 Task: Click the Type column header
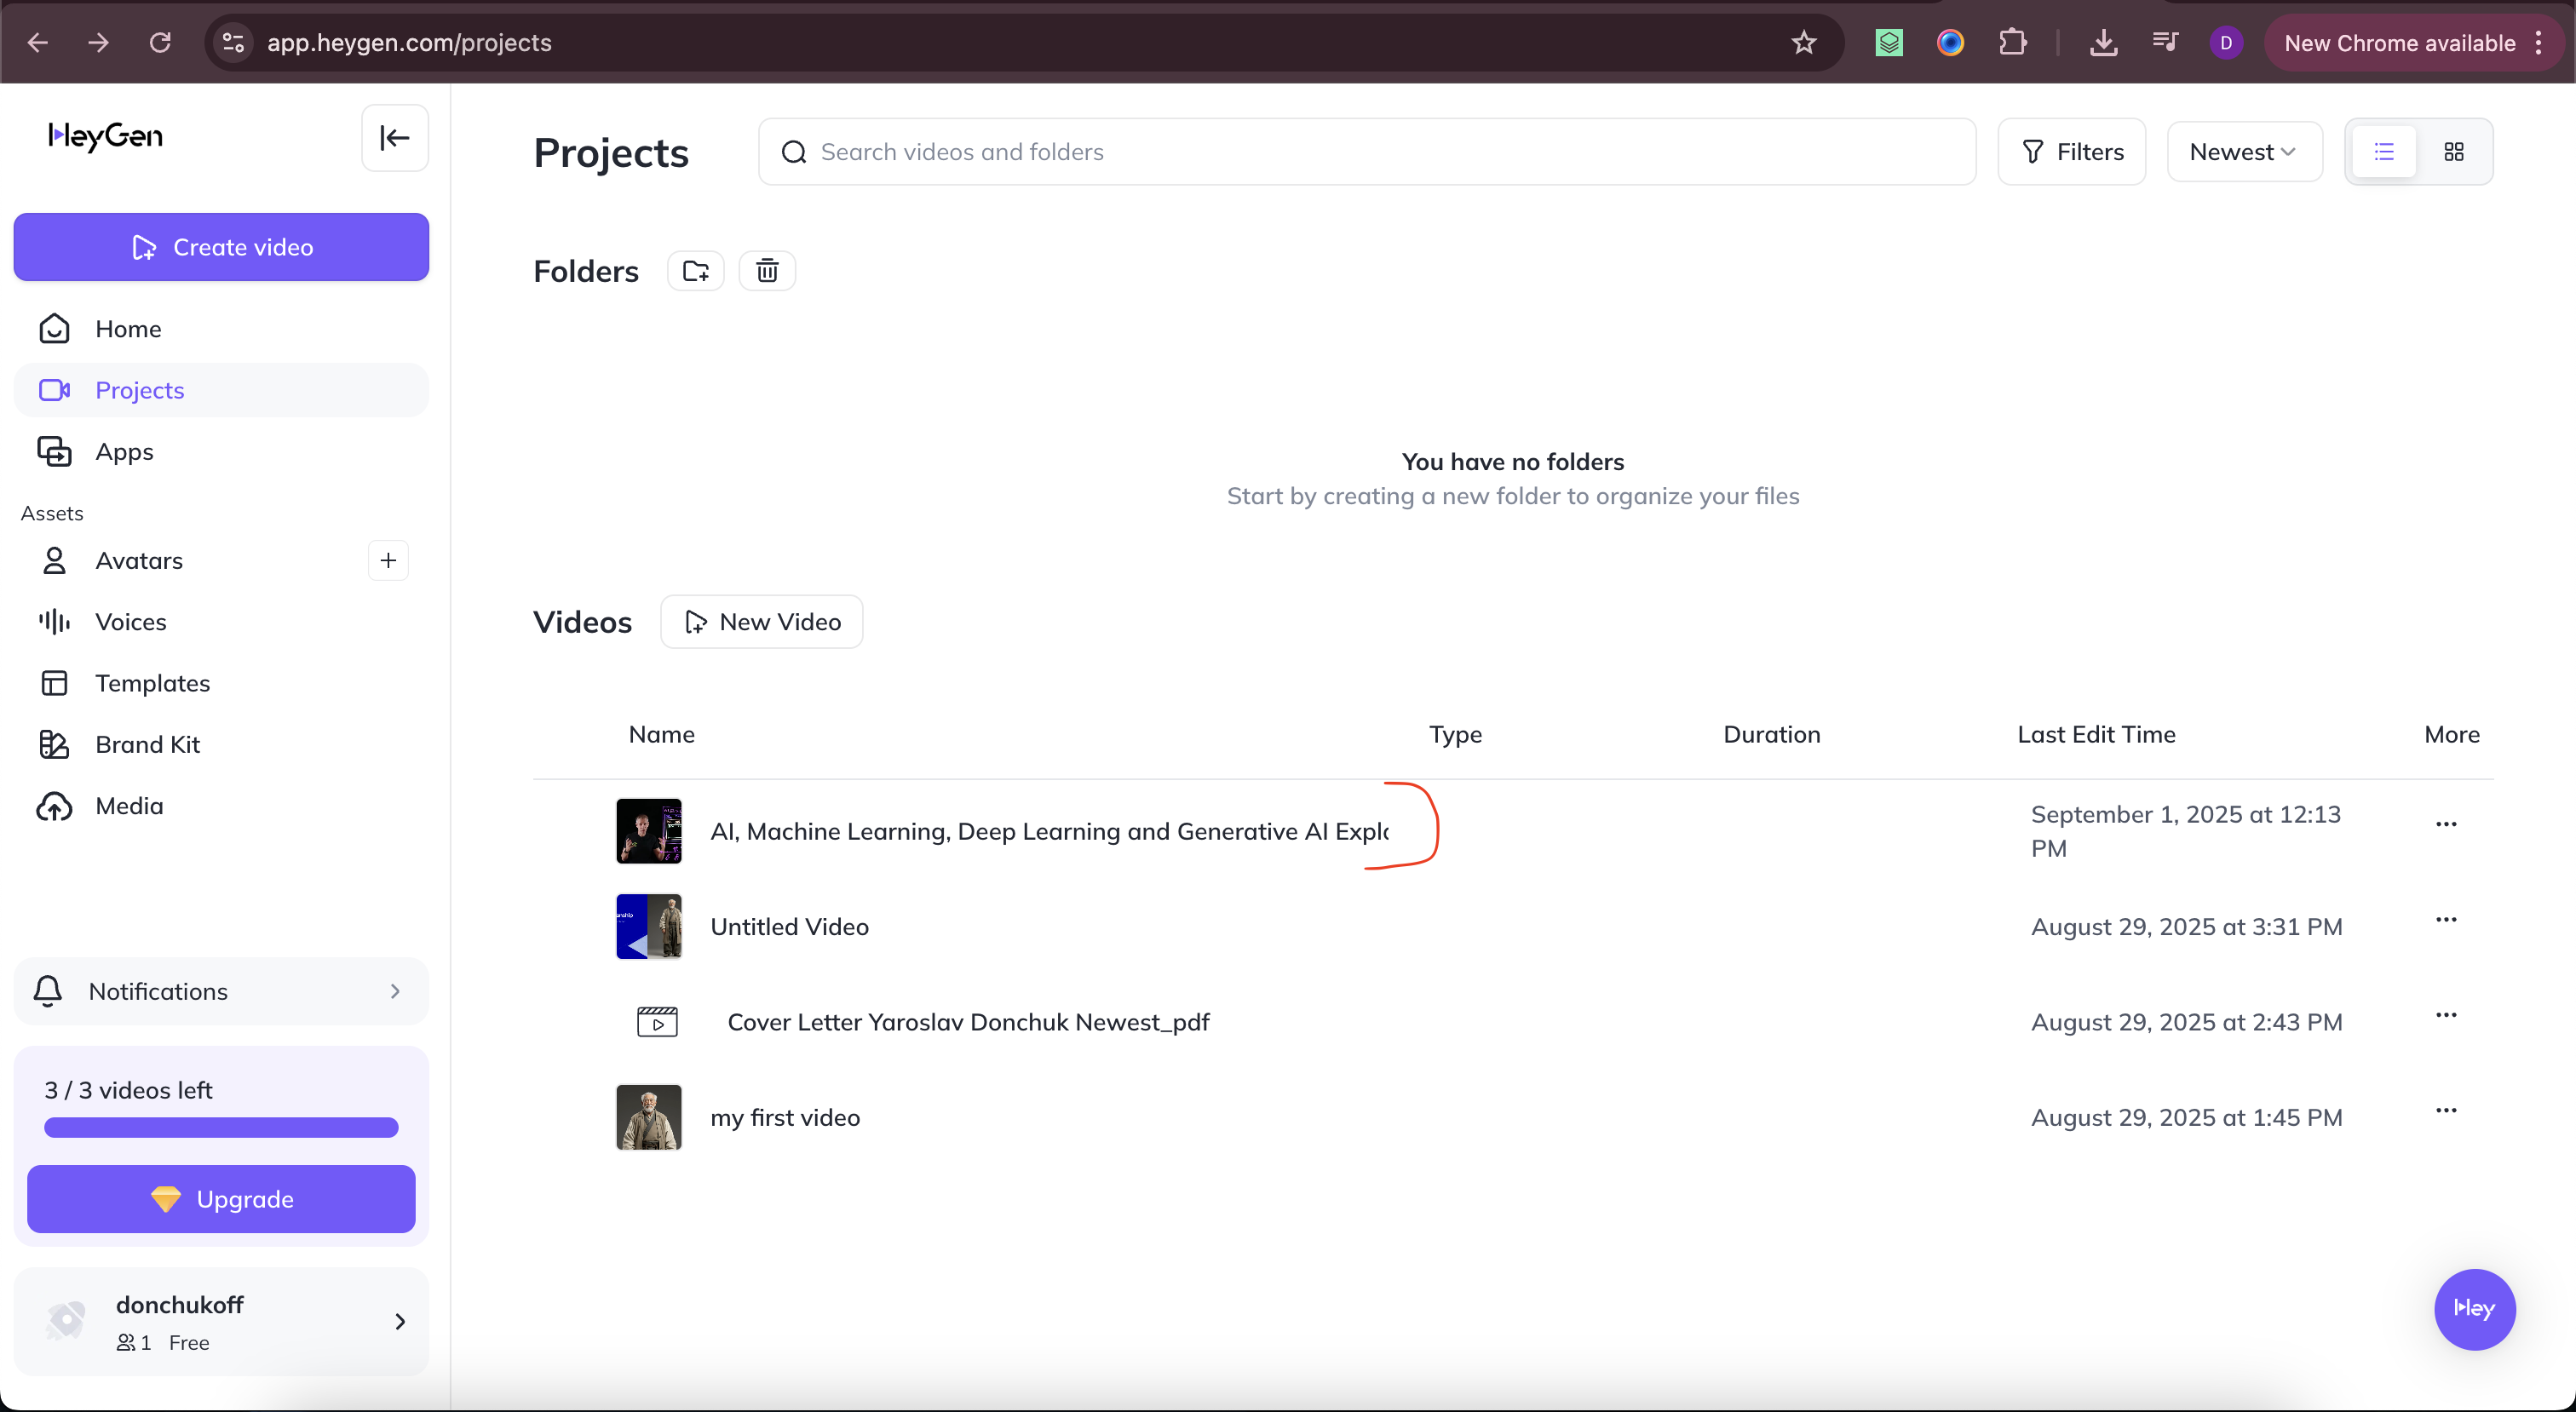click(x=1455, y=735)
